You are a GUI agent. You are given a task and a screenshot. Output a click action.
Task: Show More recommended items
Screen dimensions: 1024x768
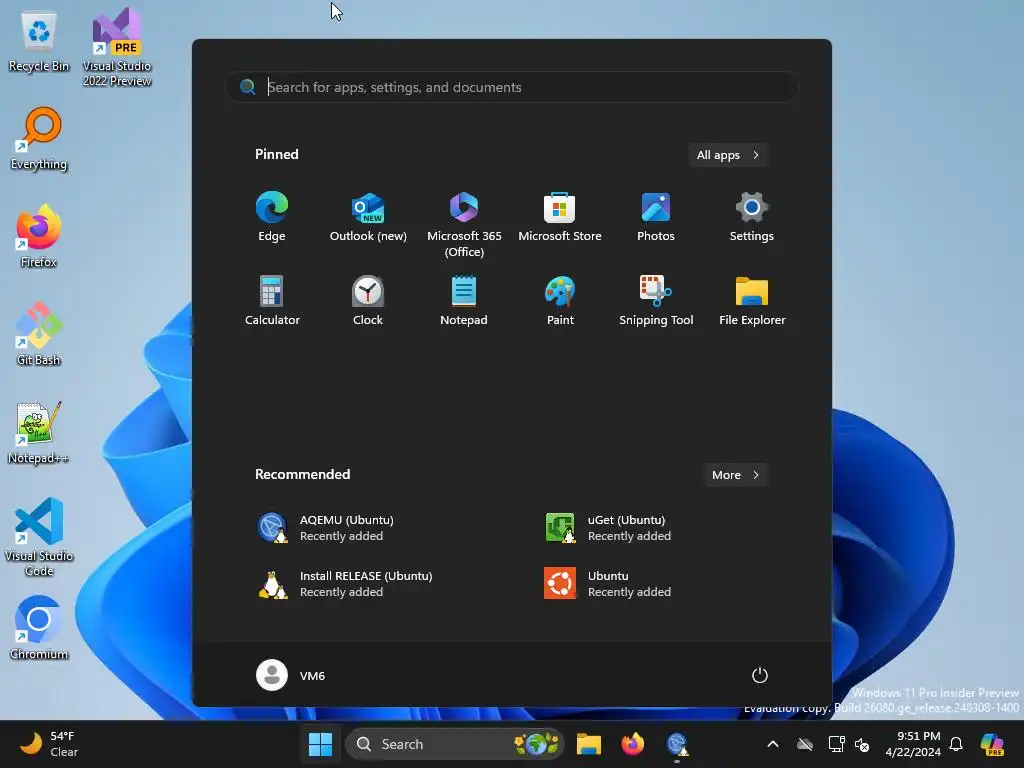click(735, 475)
